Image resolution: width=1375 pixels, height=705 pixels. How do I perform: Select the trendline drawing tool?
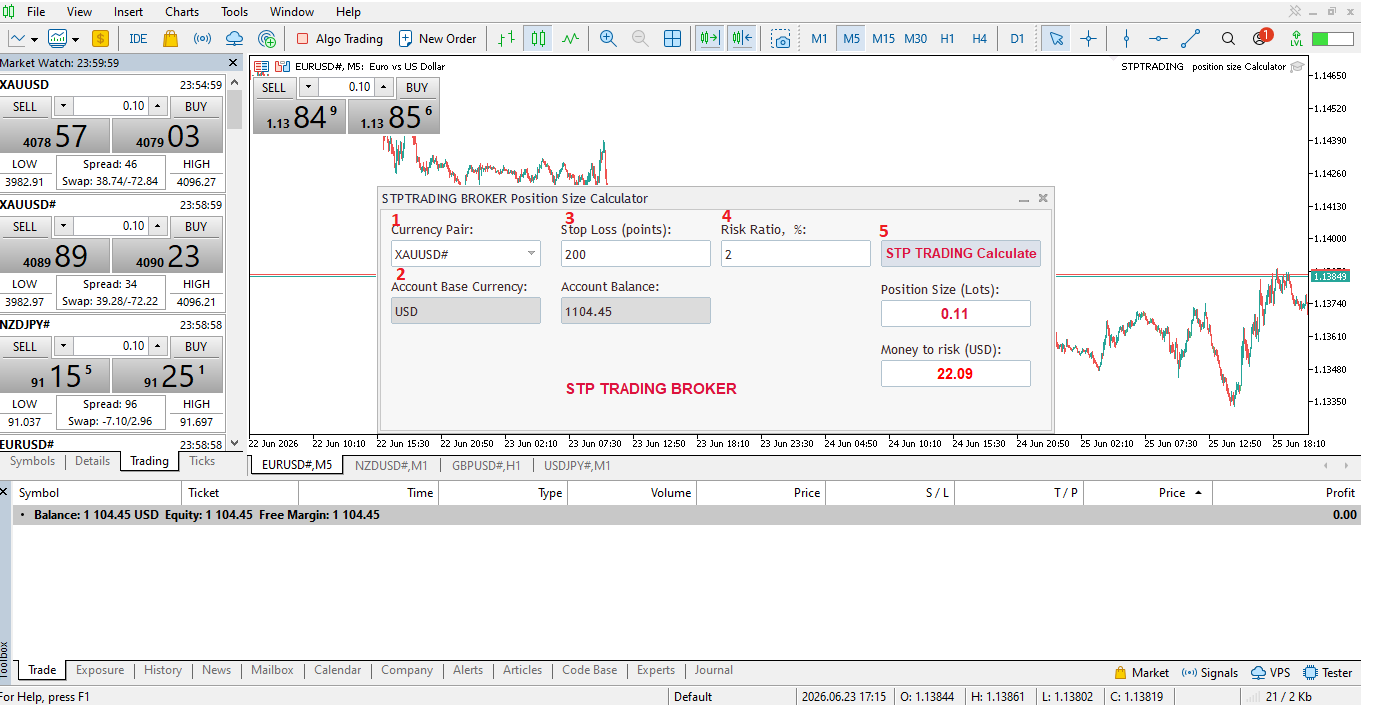[1190, 39]
